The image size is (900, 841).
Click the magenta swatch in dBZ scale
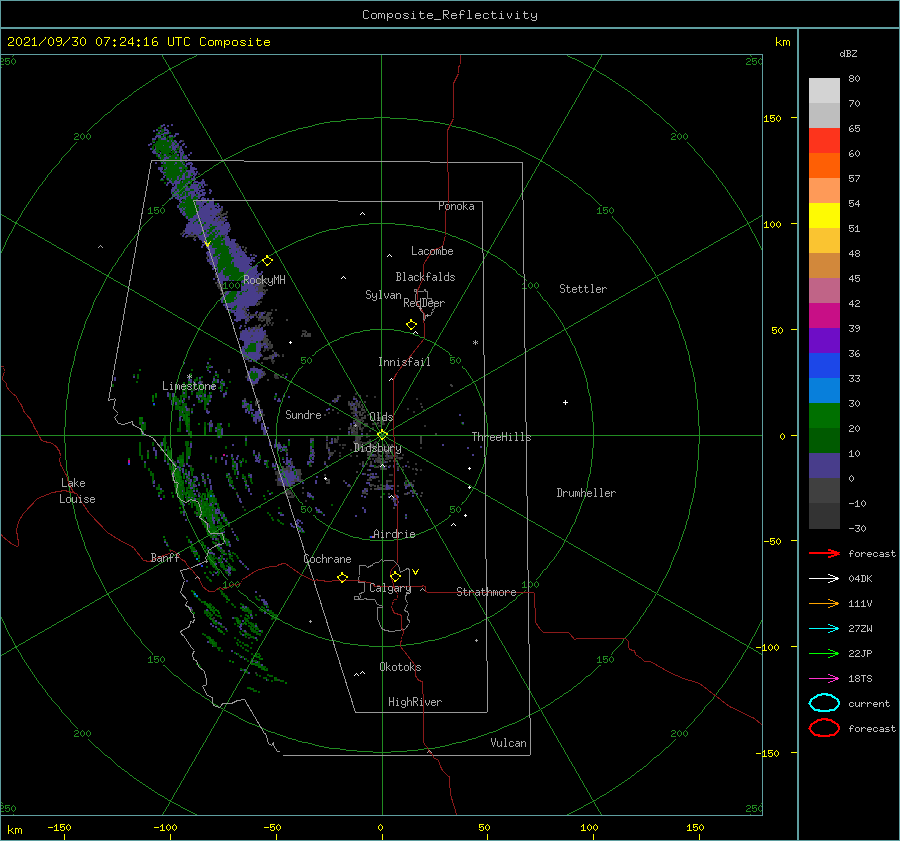point(824,315)
